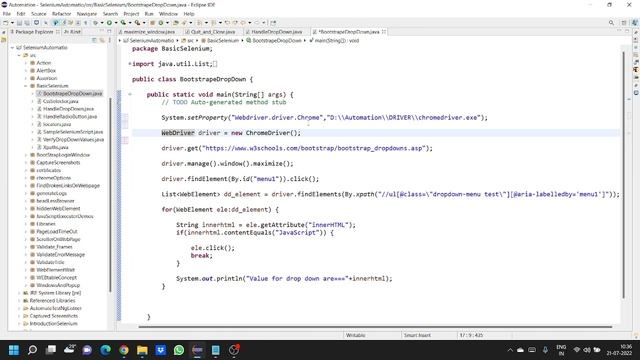Open the Refactor menu
The image size is (640, 360).
coord(62,14)
